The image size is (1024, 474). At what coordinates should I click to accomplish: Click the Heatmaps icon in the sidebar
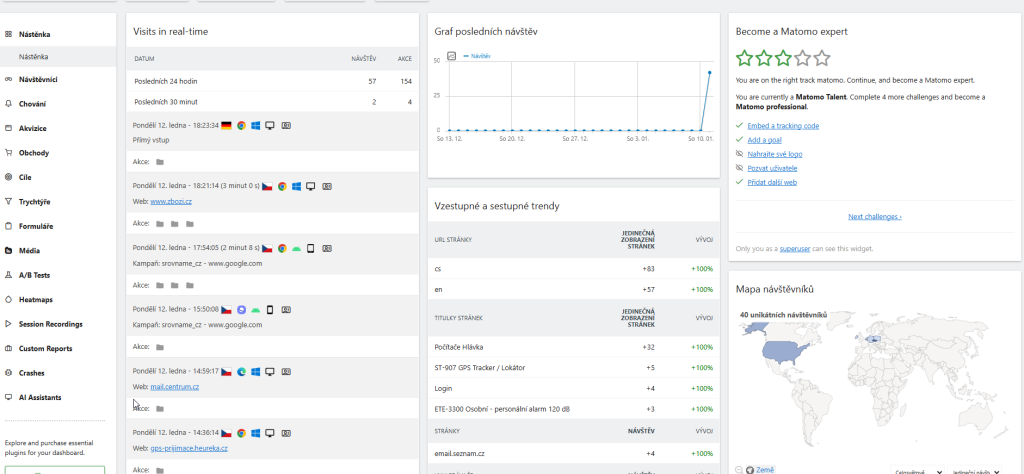tap(9, 300)
